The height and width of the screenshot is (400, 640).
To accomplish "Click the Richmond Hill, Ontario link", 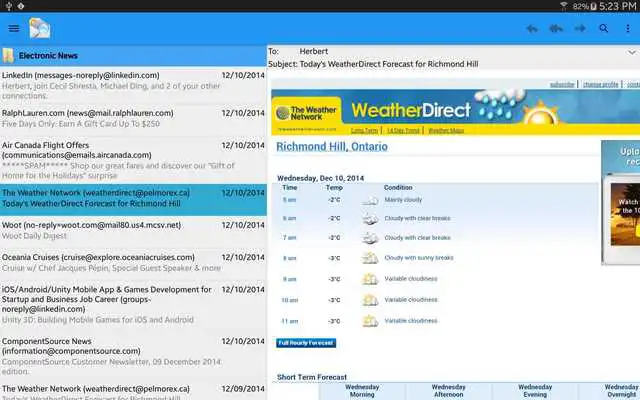I will 332,147.
